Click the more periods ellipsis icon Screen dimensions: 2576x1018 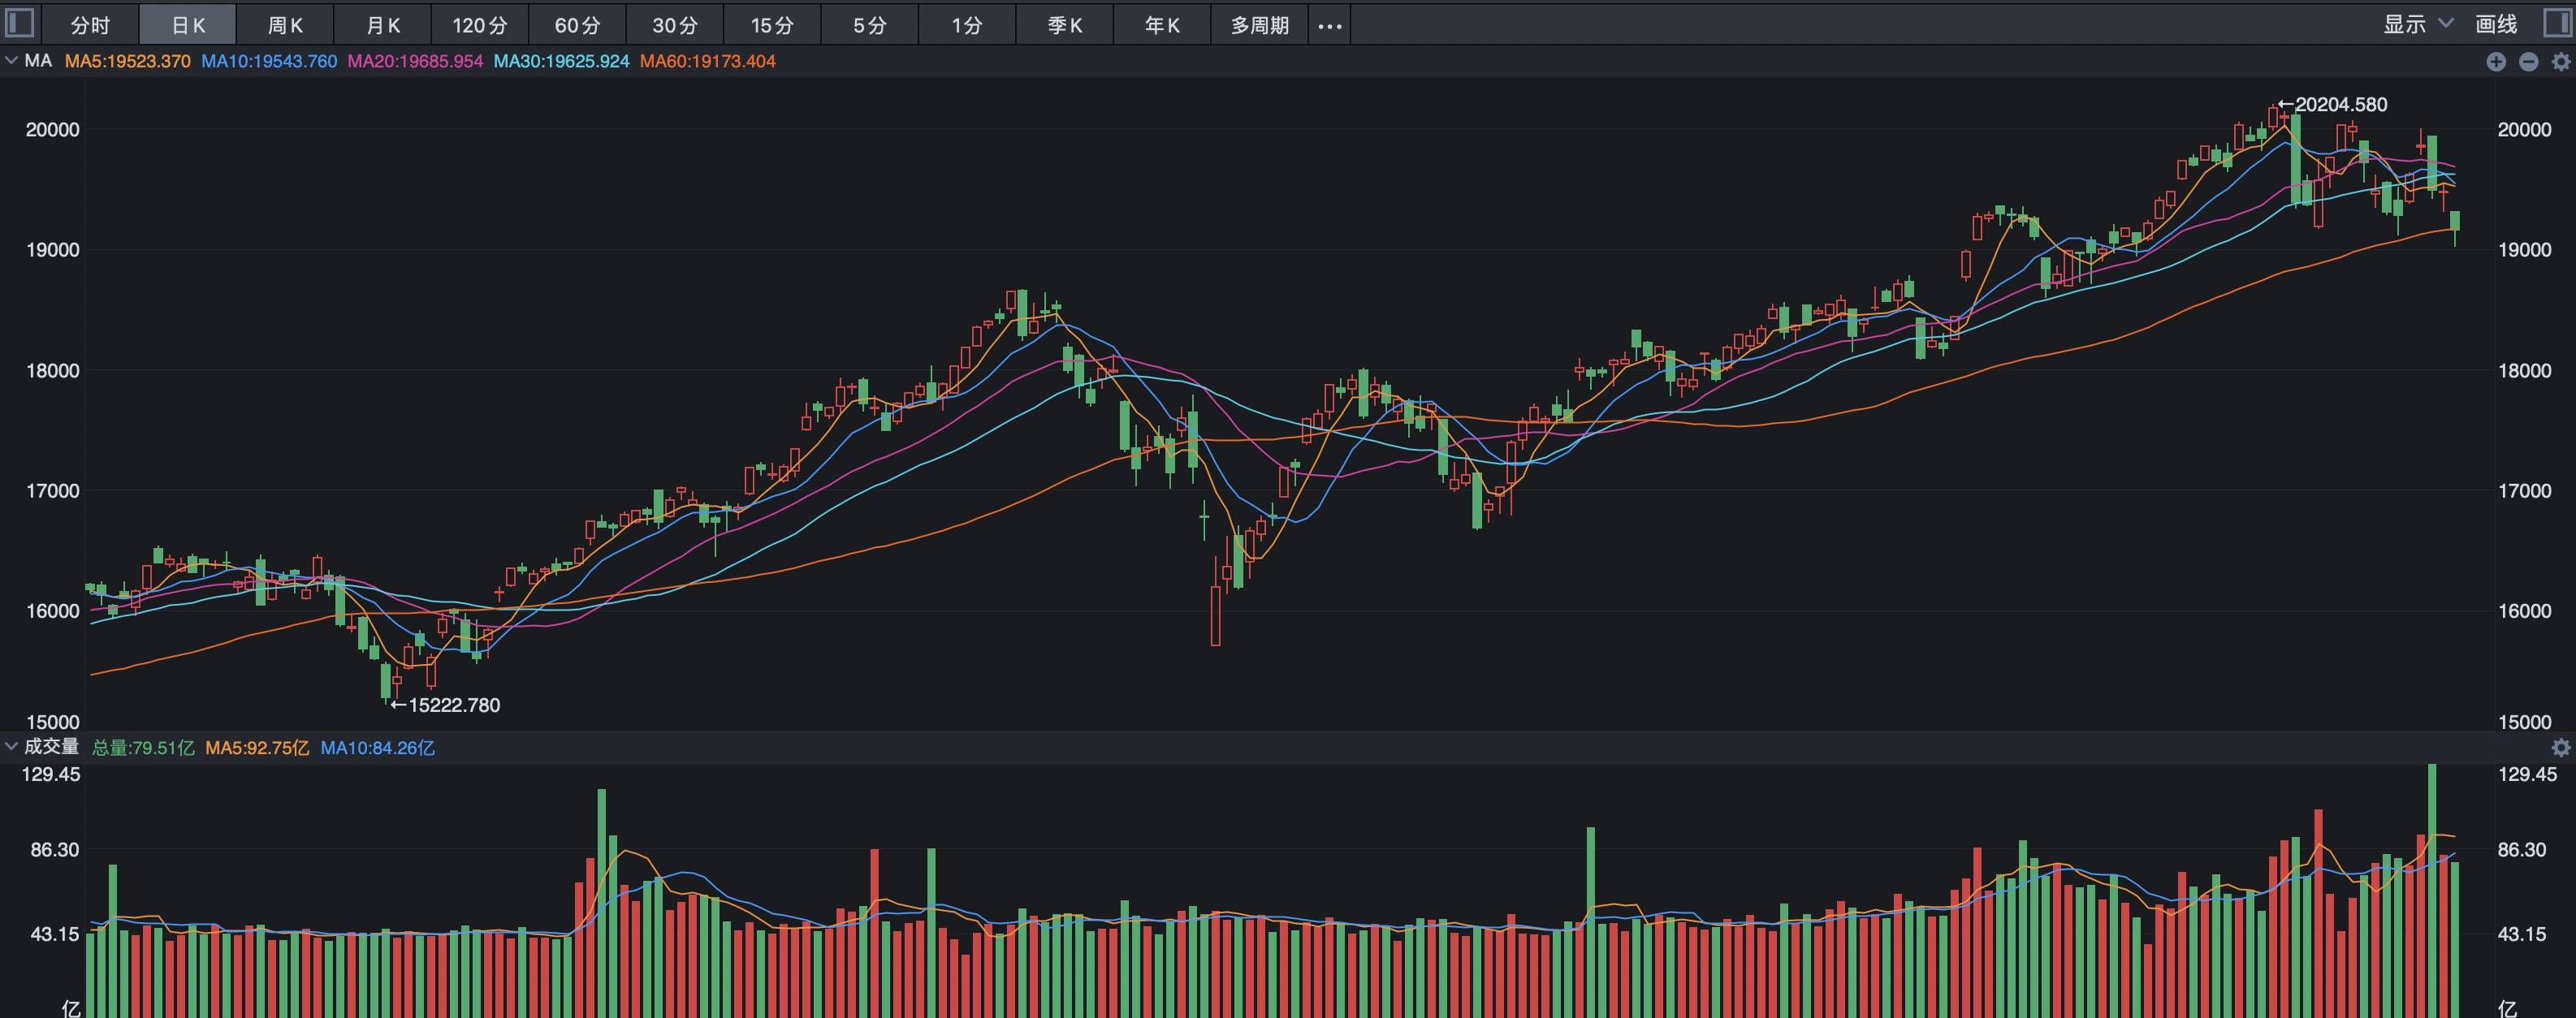point(1329,26)
